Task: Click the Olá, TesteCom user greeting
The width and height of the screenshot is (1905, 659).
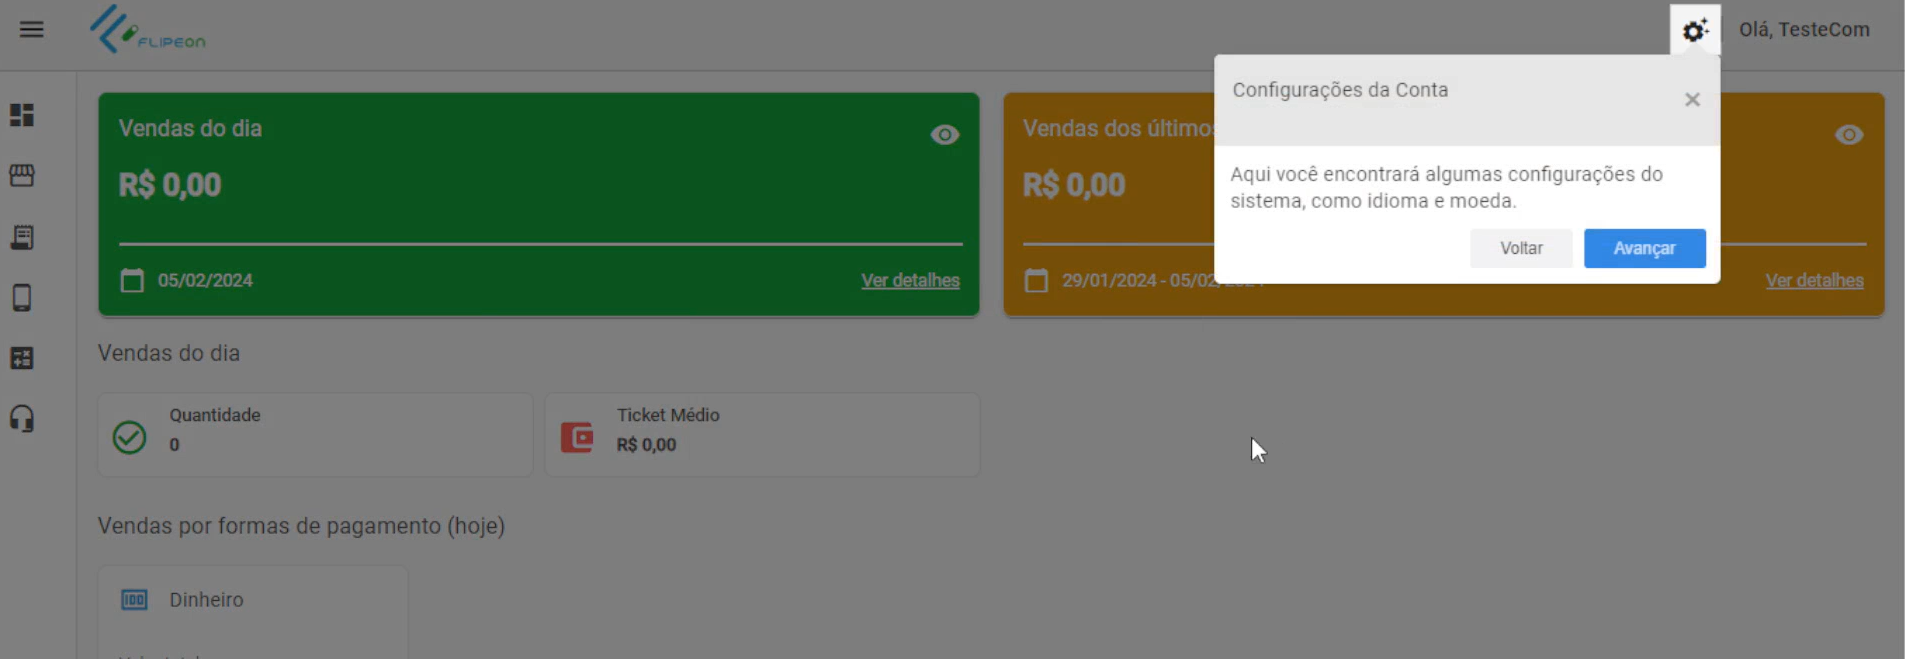Action: coord(1804,30)
